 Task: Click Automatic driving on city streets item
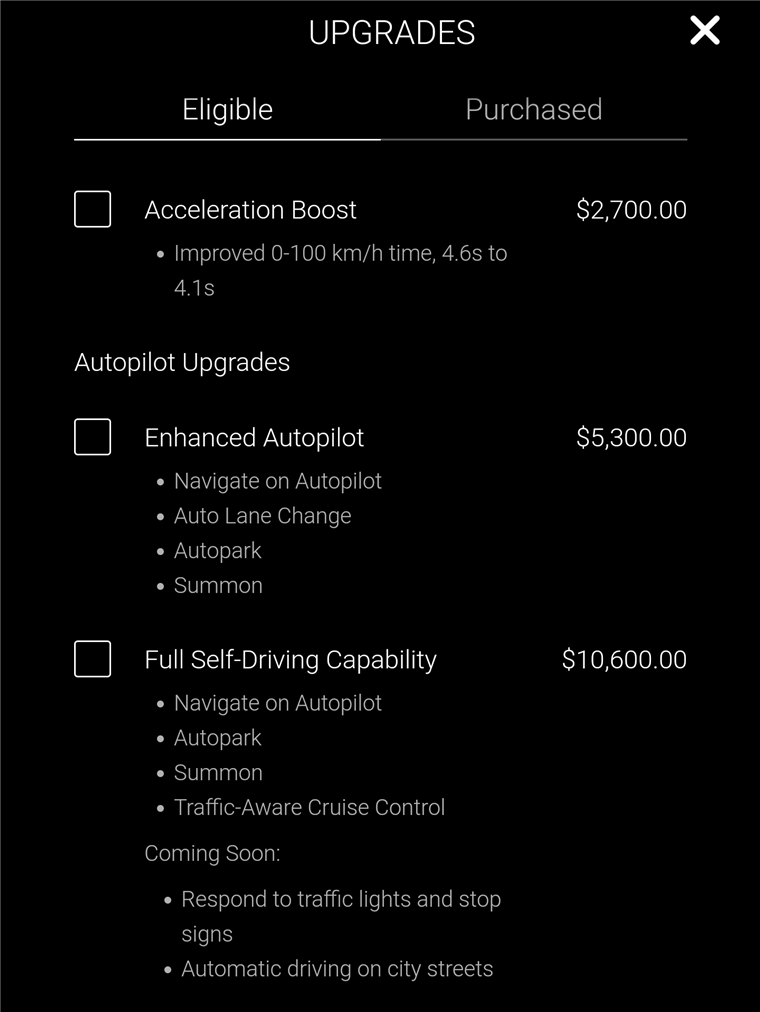tap(337, 969)
